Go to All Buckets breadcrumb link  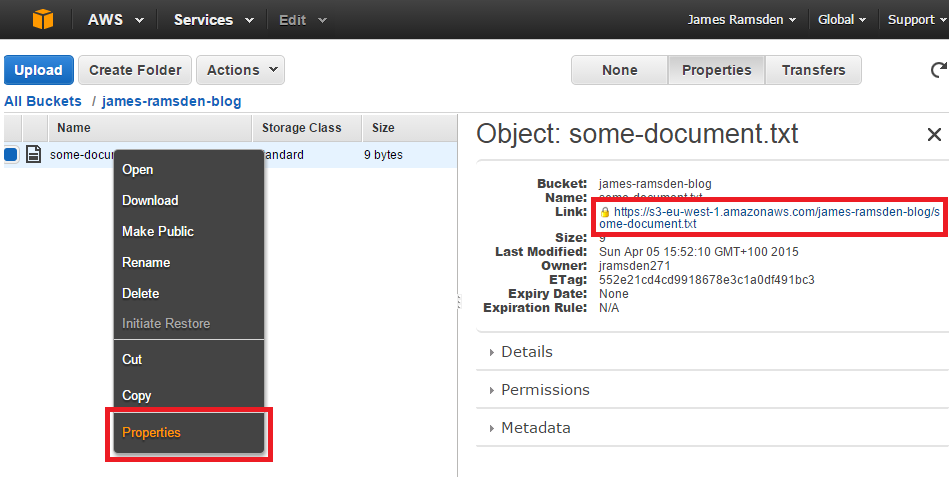tap(43, 101)
